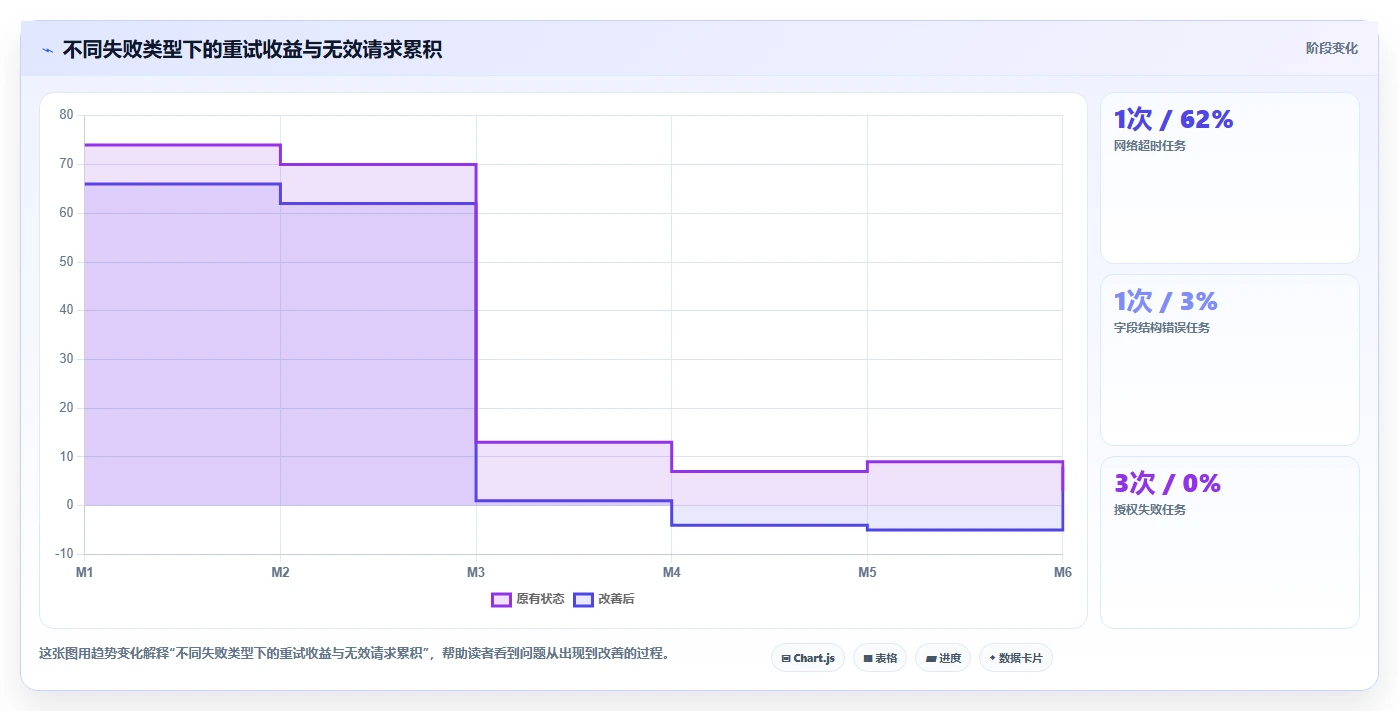Click the blue 改善后 legend swatch
The height and width of the screenshot is (711, 1399).
click(x=583, y=599)
